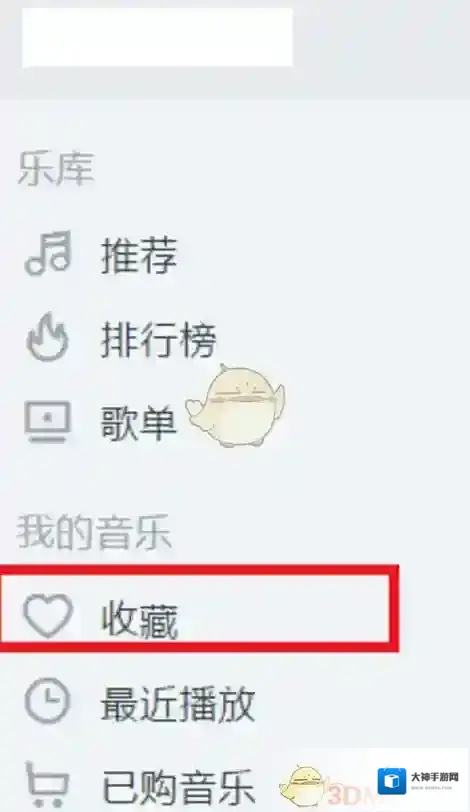
Task: Open the 已购音乐 purchased music entry
Action: [x=178, y=787]
